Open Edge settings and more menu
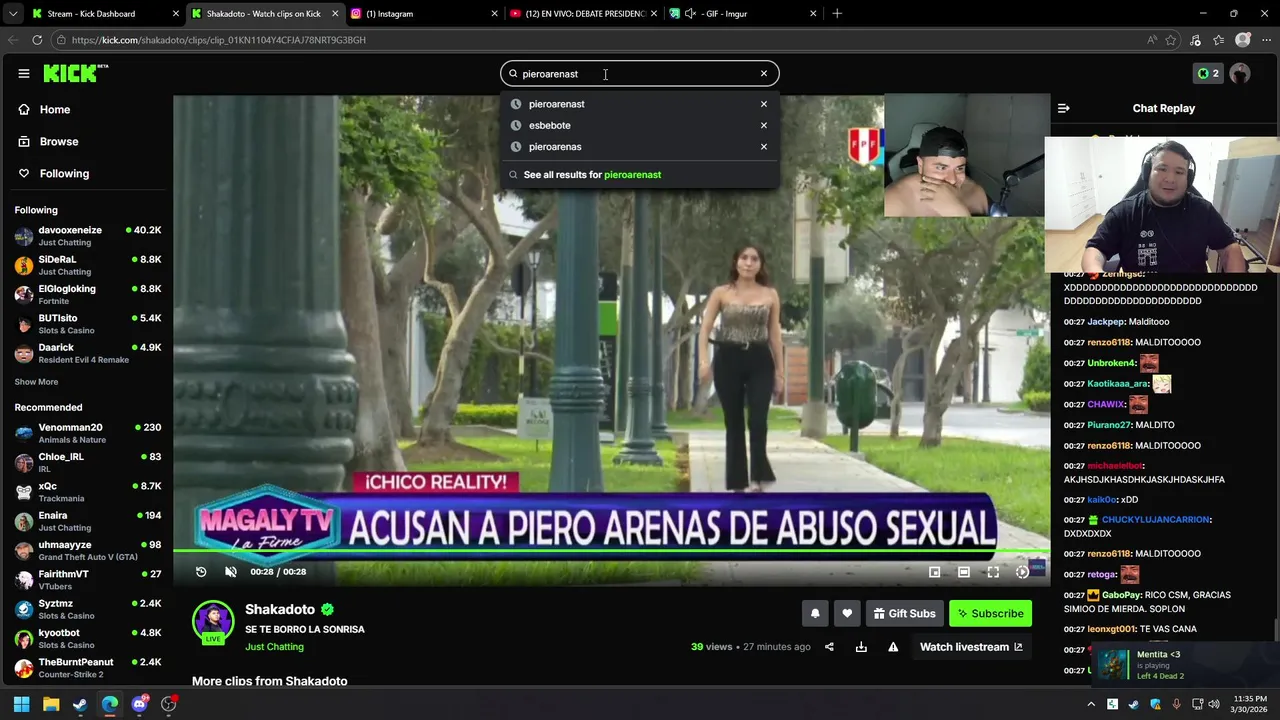This screenshot has height=720, width=1280. [1266, 40]
